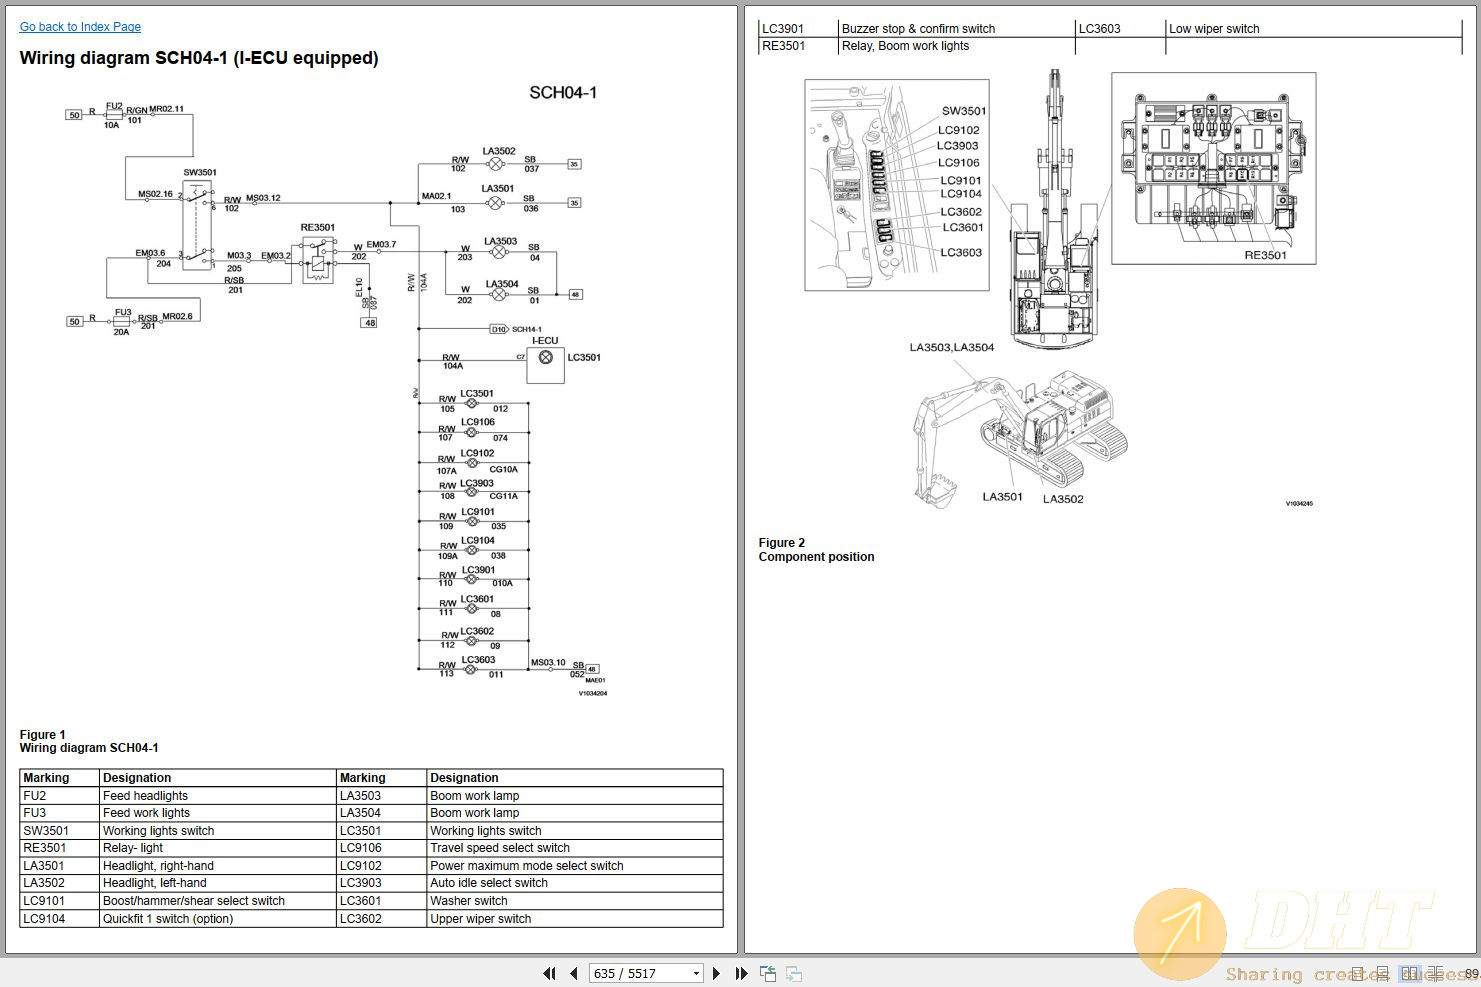Viewport: 1481px width, 987px height.
Task: Select table cell Travel speed select switch
Action: point(575,848)
